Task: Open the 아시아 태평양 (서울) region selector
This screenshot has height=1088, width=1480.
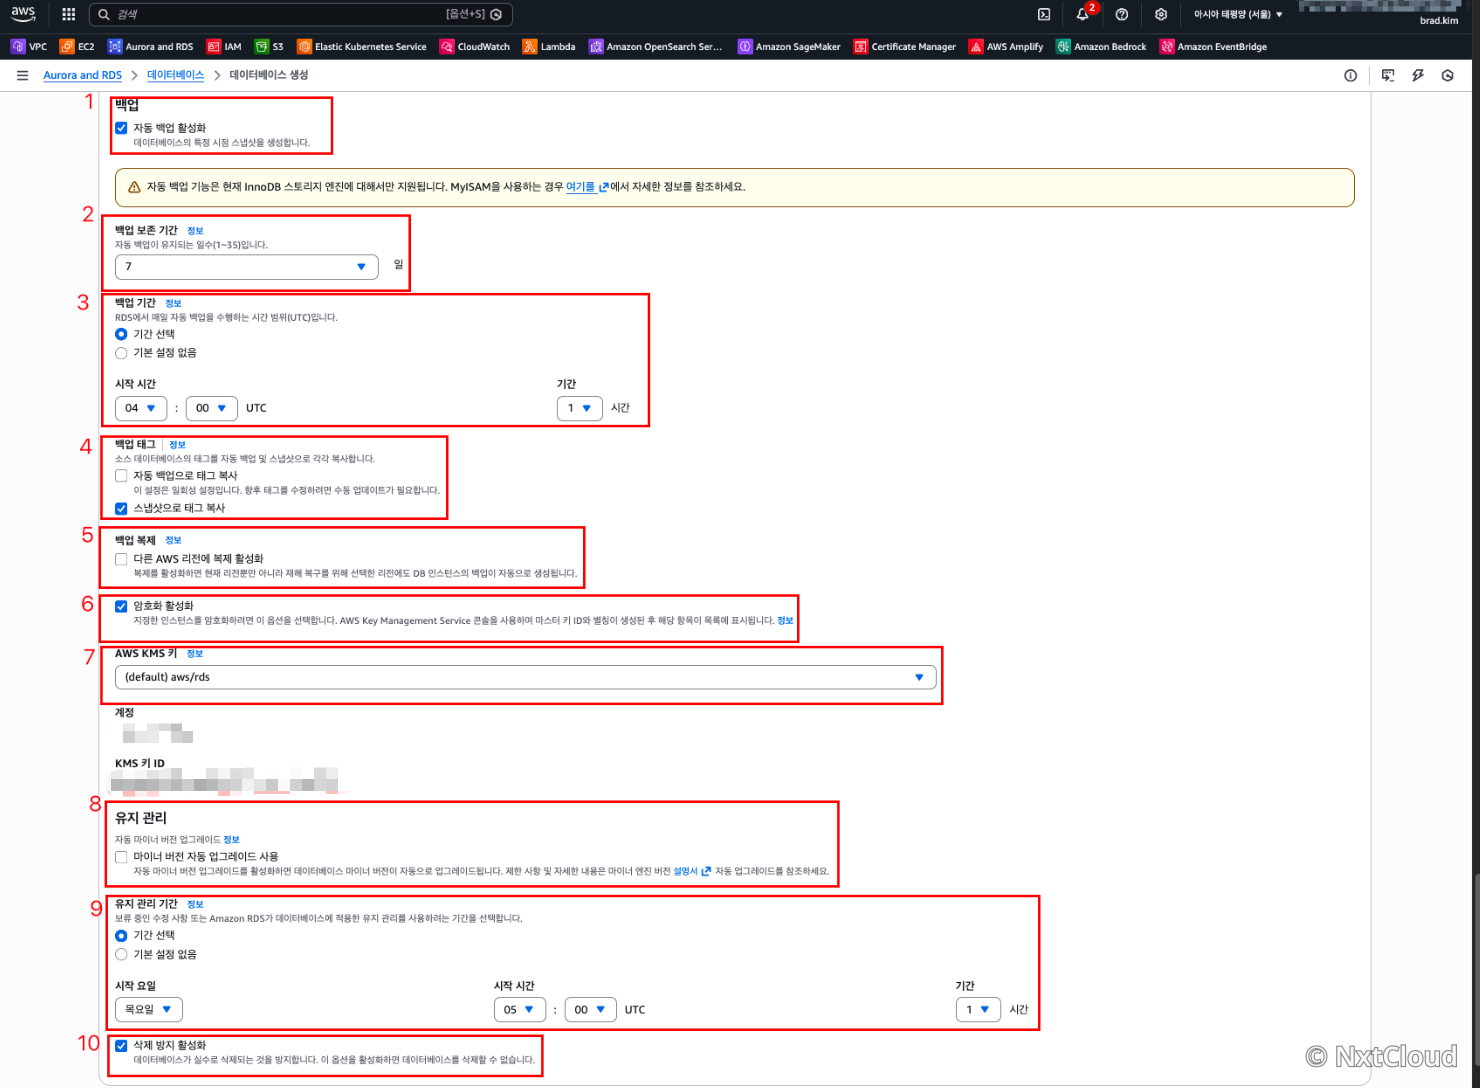Action: point(1238,14)
